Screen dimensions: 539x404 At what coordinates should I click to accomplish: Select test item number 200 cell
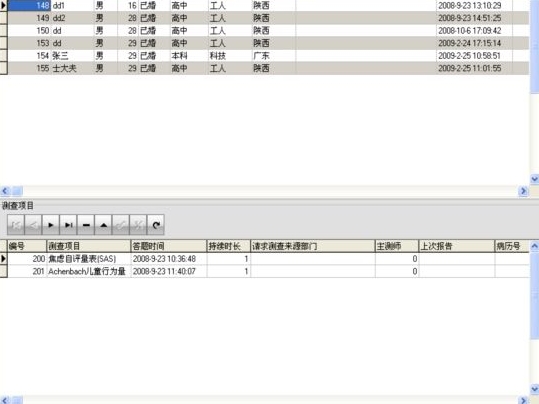tap(27, 259)
